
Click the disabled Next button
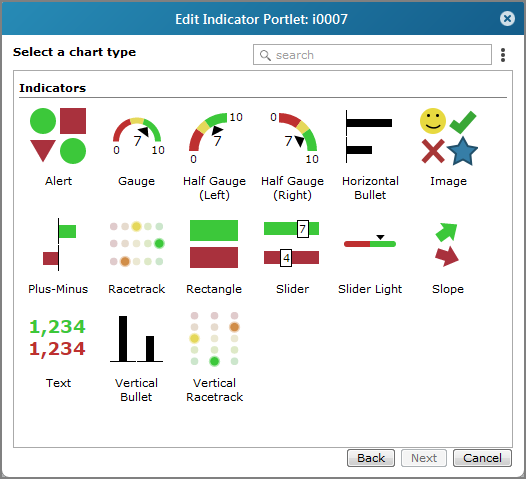[424, 458]
